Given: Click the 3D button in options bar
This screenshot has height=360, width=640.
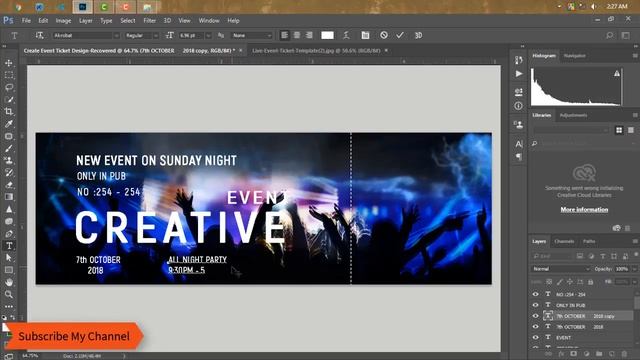Looking at the screenshot, I should (x=418, y=36).
